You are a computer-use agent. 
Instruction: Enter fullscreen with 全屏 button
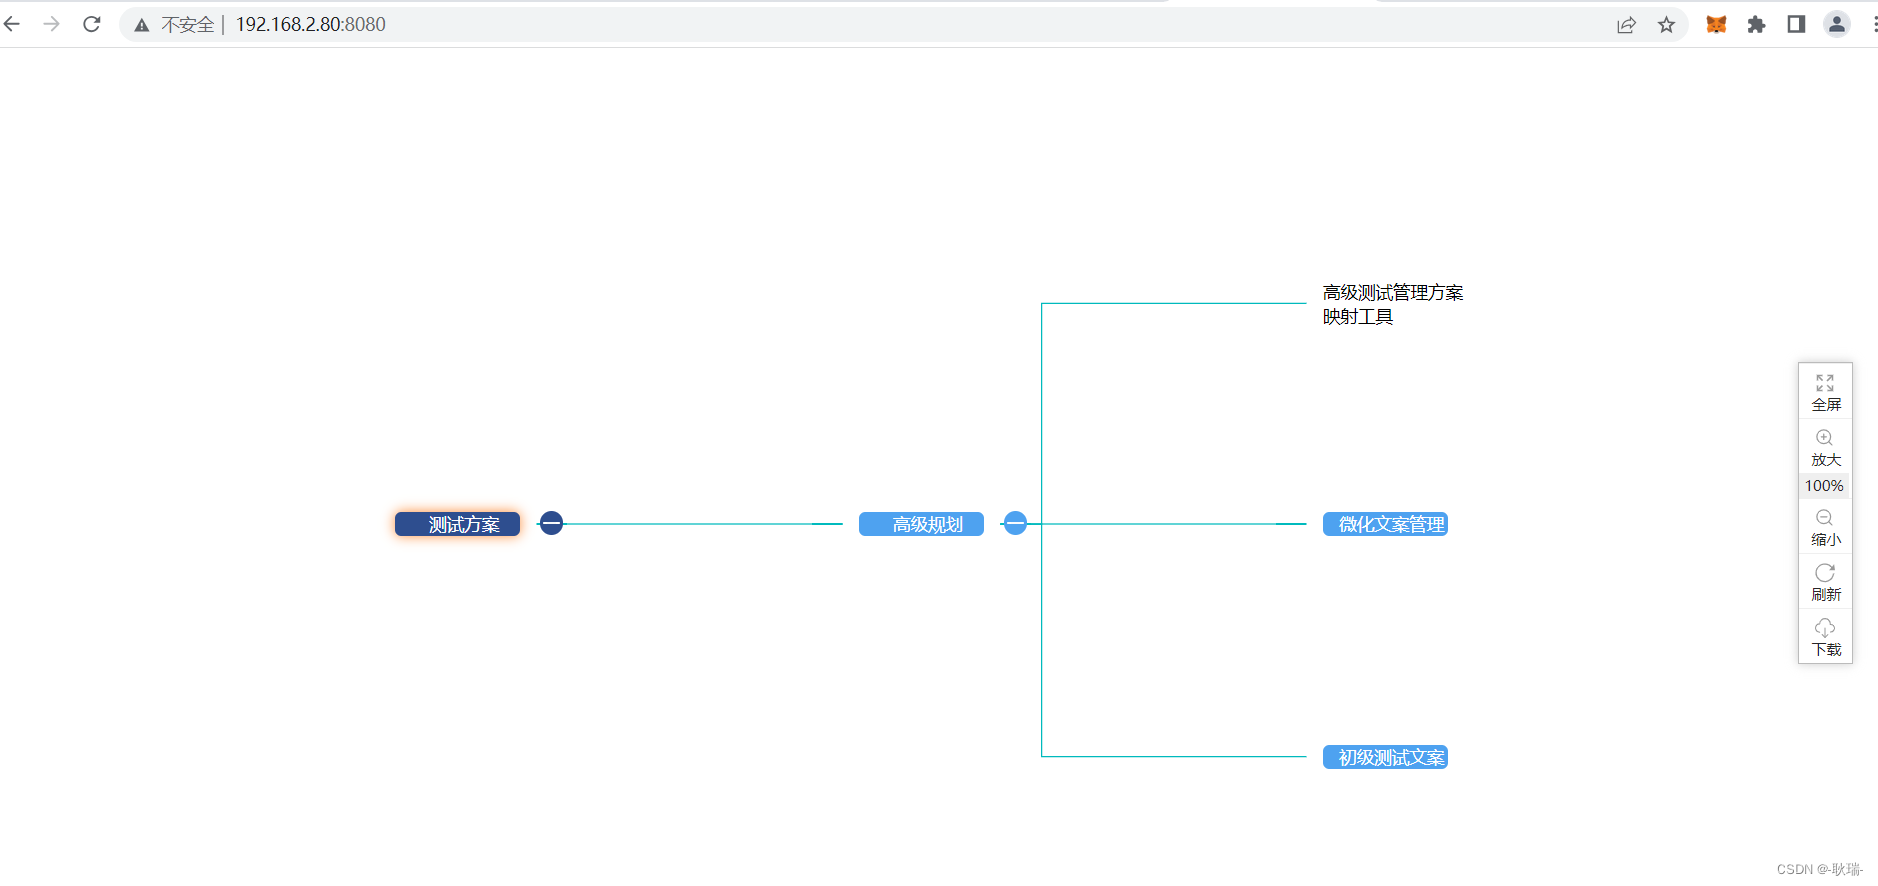1825,393
